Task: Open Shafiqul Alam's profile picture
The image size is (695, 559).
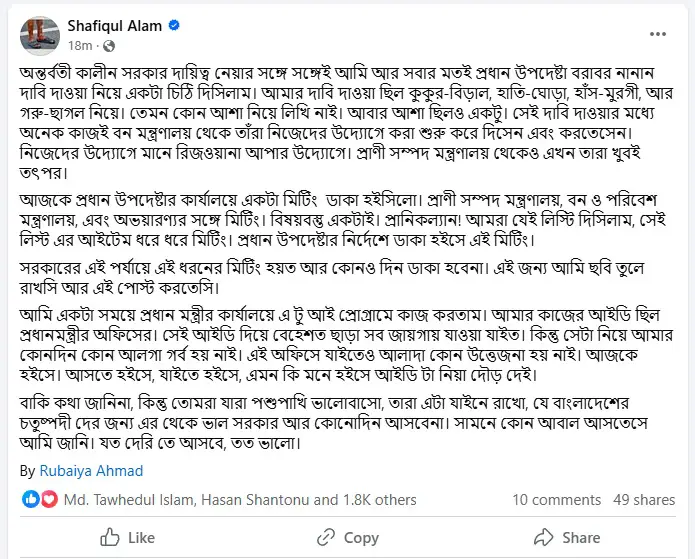Action: [40, 36]
